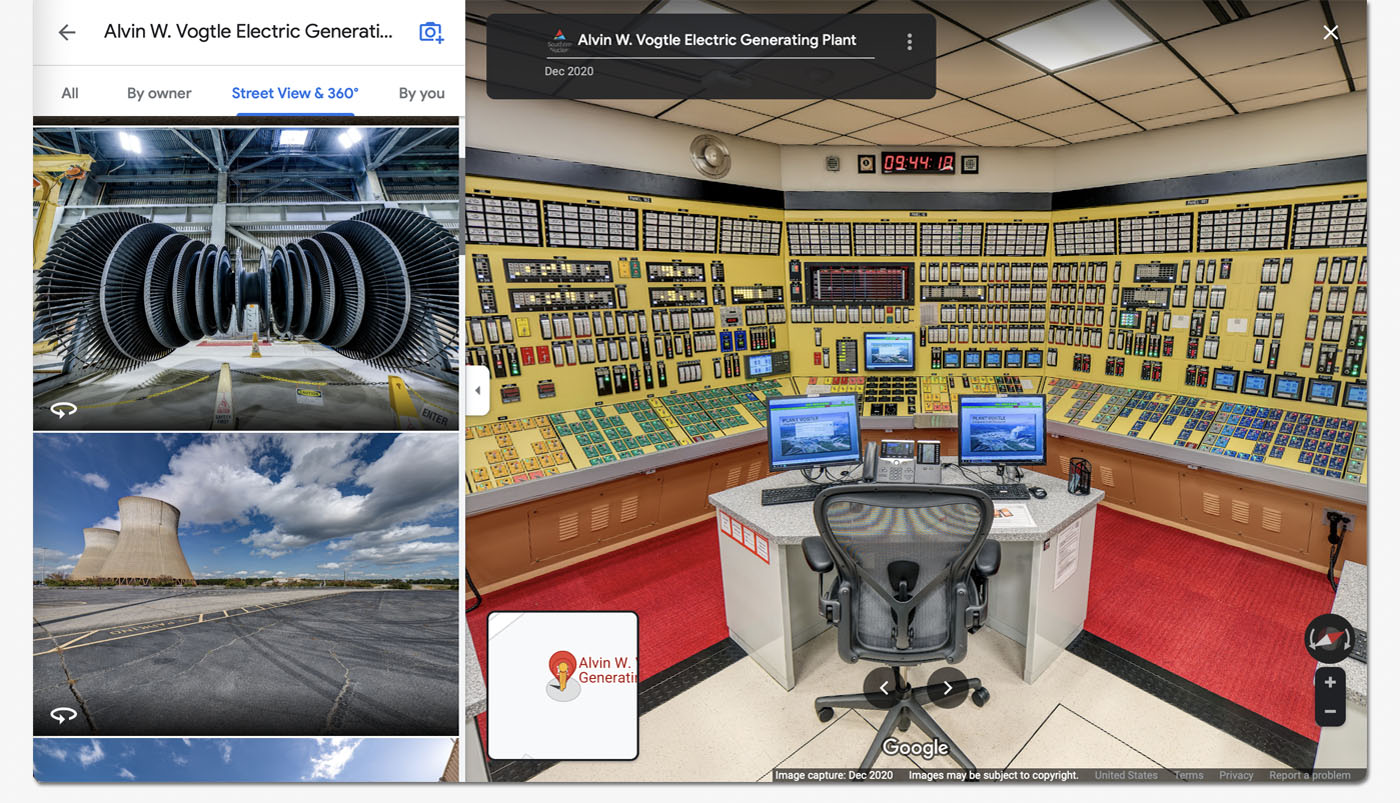The width and height of the screenshot is (1400, 803).
Task: Close the Street View photo viewer
Action: coord(1331,33)
